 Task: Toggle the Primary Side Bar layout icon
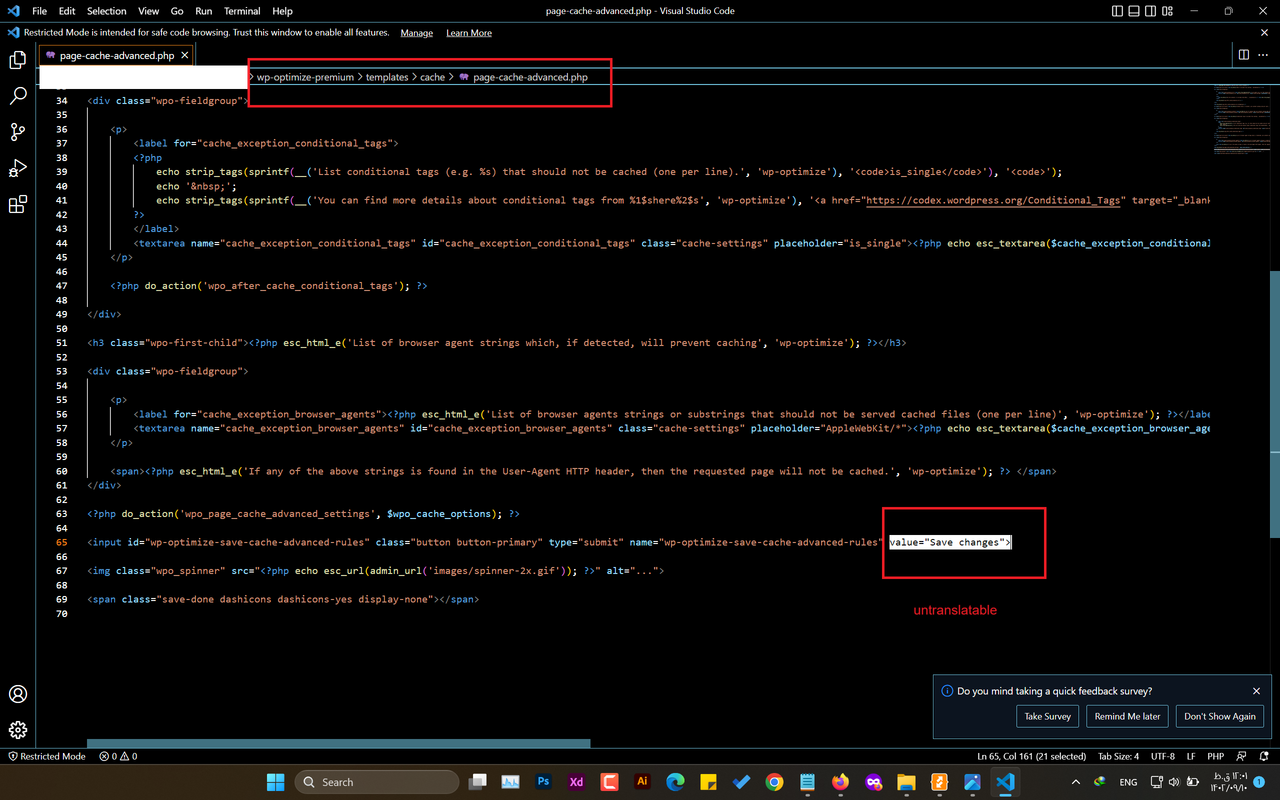1117,11
